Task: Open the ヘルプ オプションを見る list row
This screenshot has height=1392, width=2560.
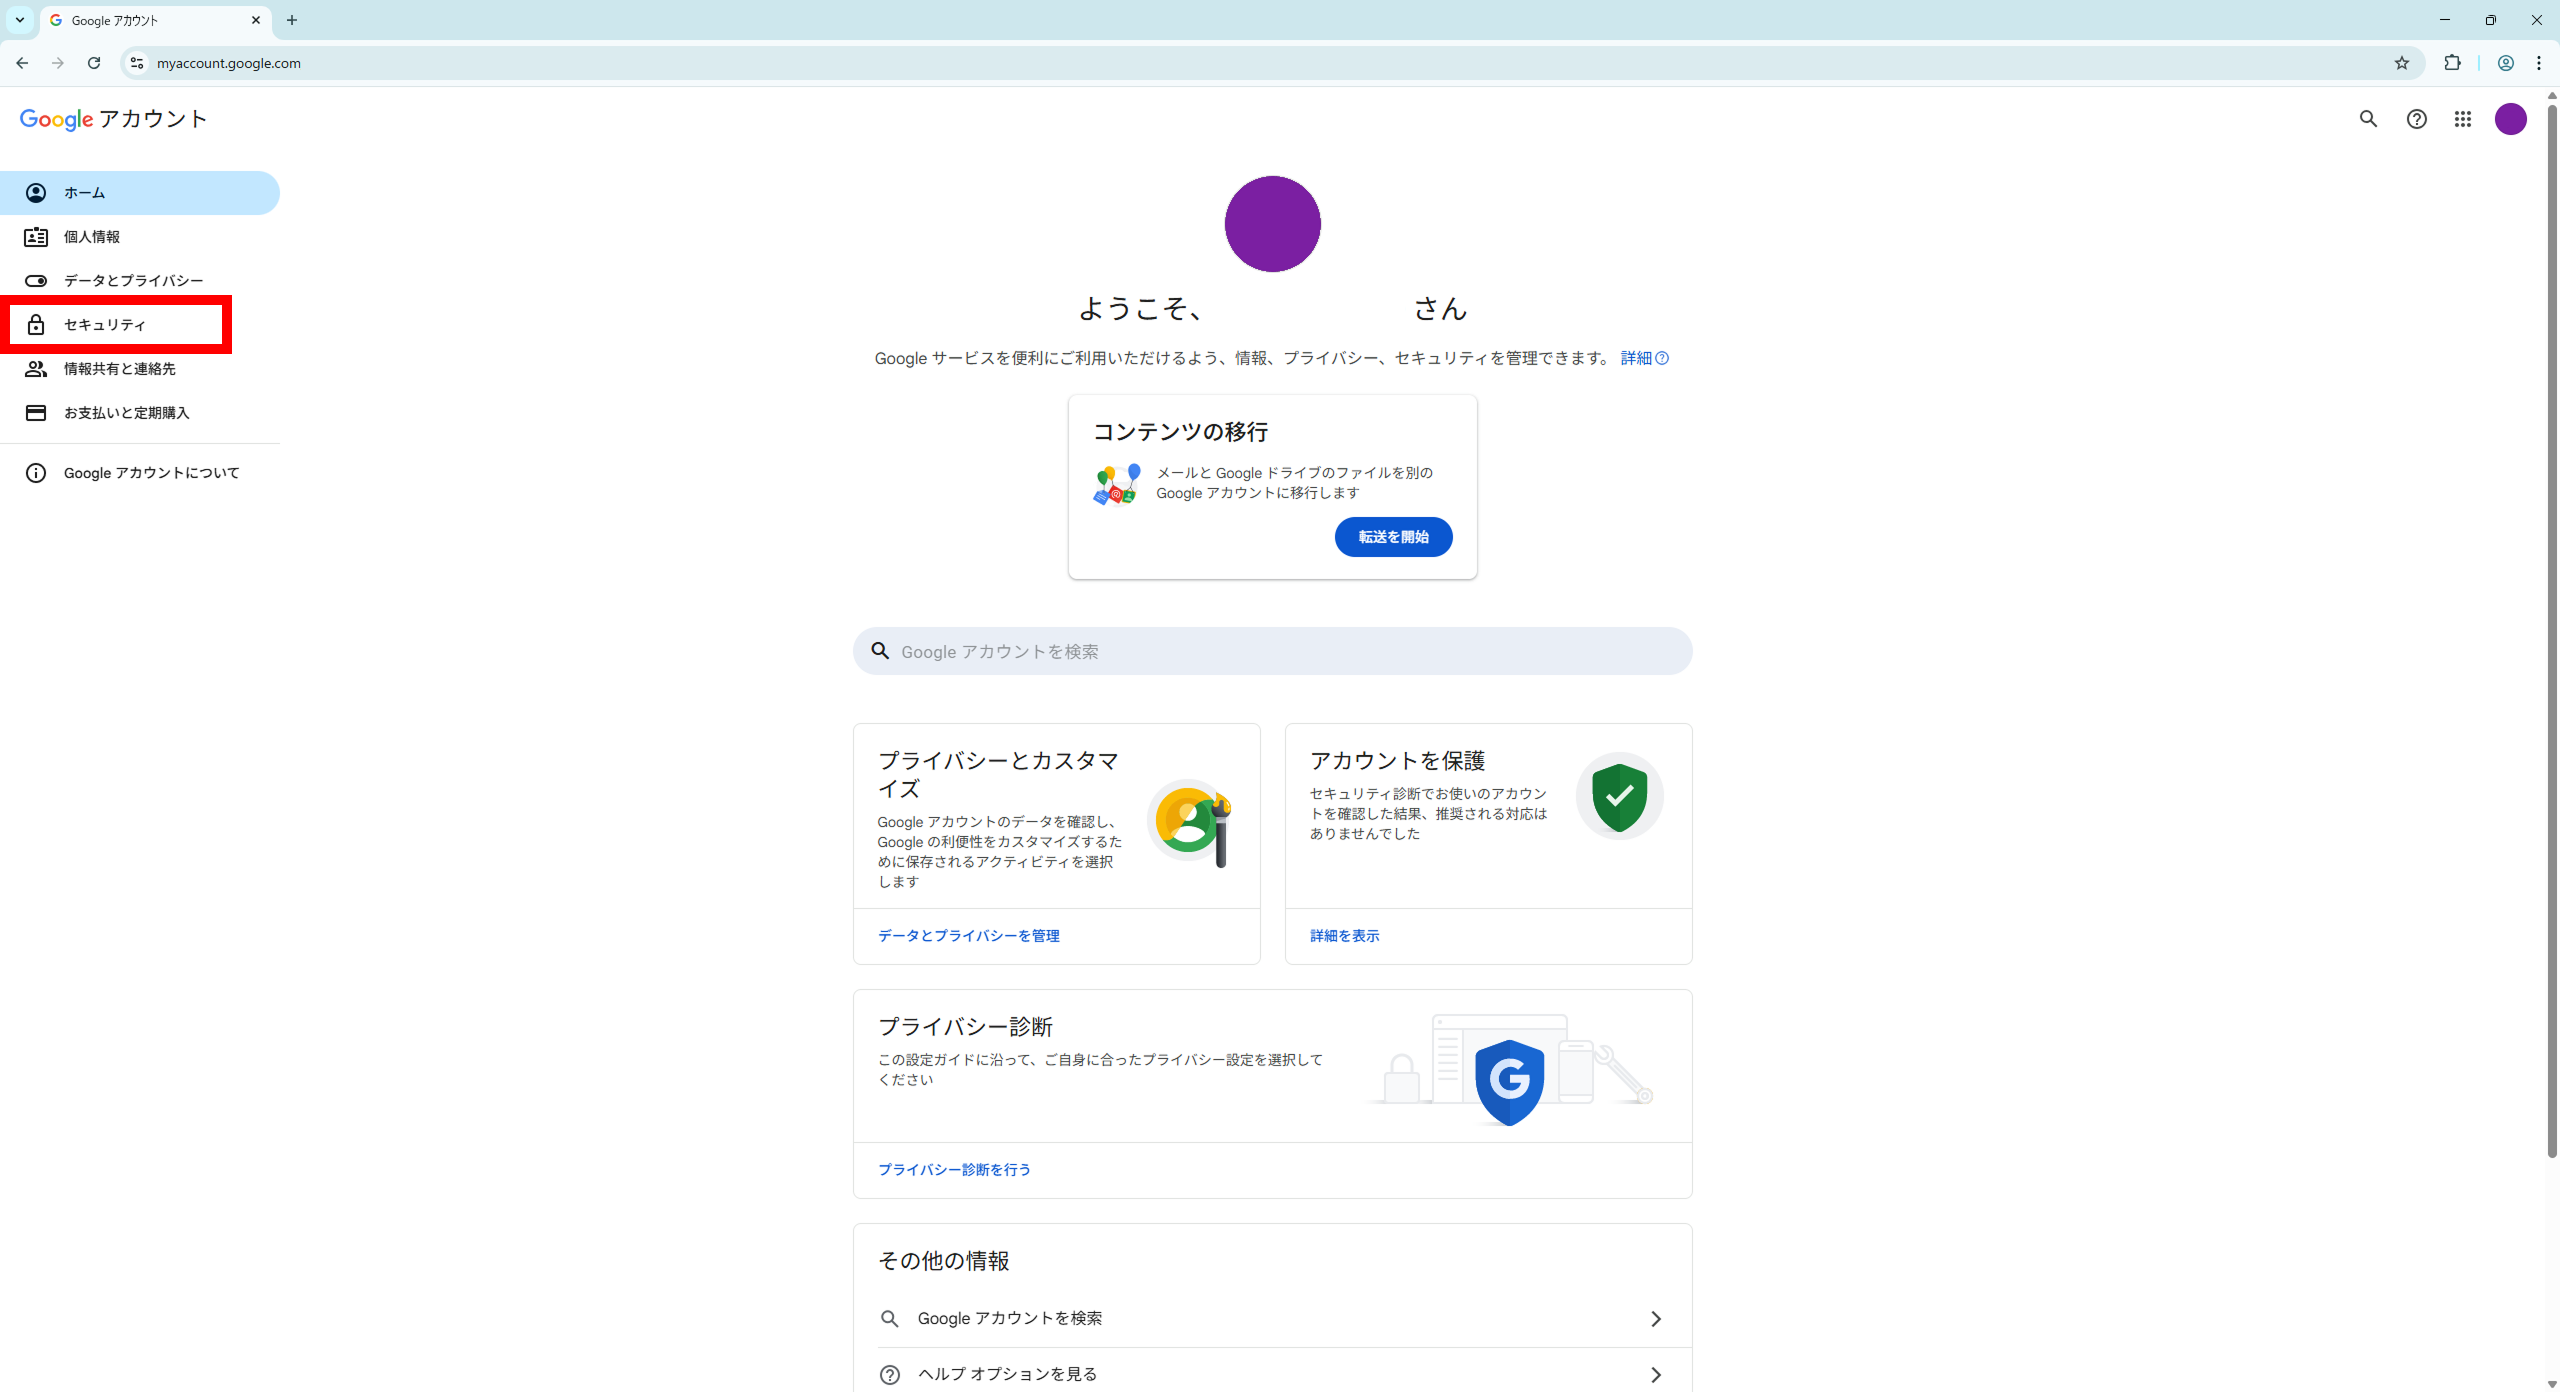Action: [1273, 1372]
